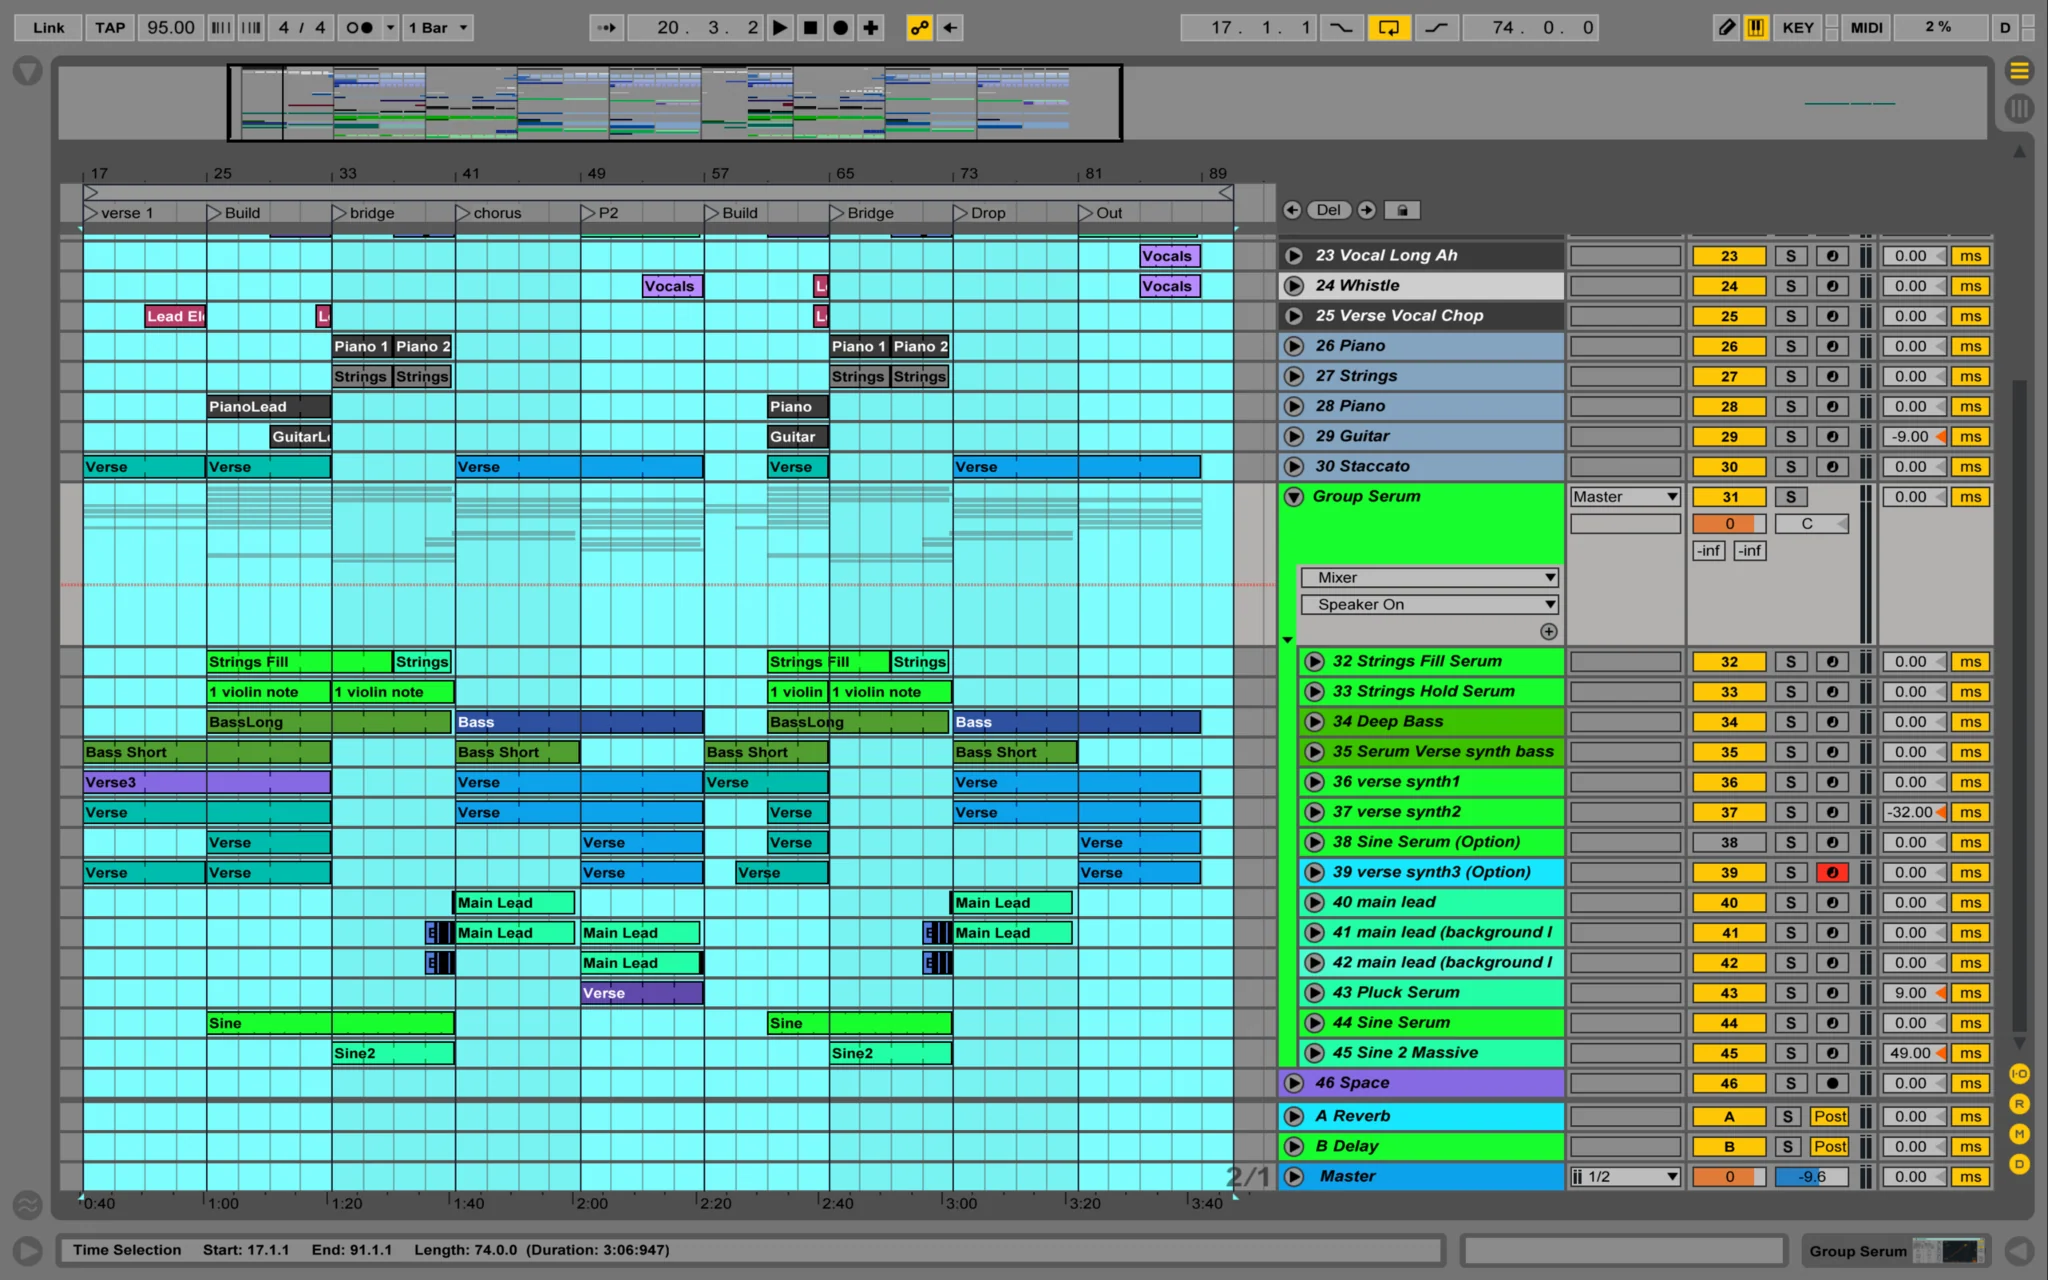Jump to next locator arrow
This screenshot has width=2048, height=1280.
click(x=1366, y=210)
